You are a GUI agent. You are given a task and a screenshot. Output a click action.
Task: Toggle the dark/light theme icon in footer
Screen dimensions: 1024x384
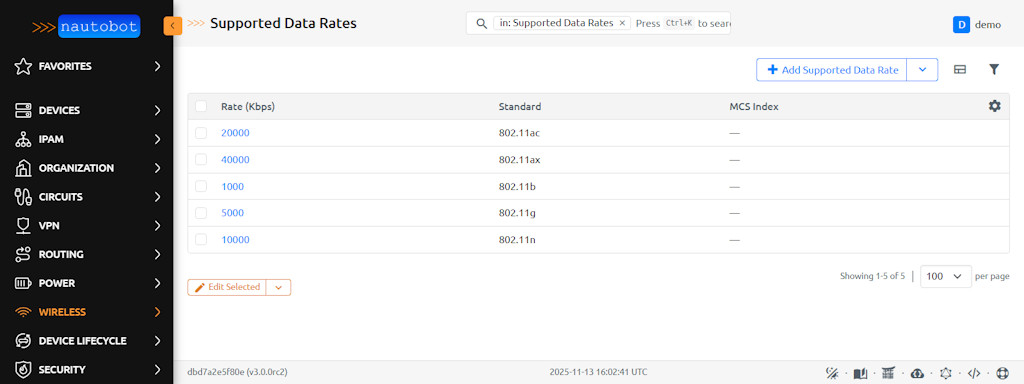click(832, 373)
